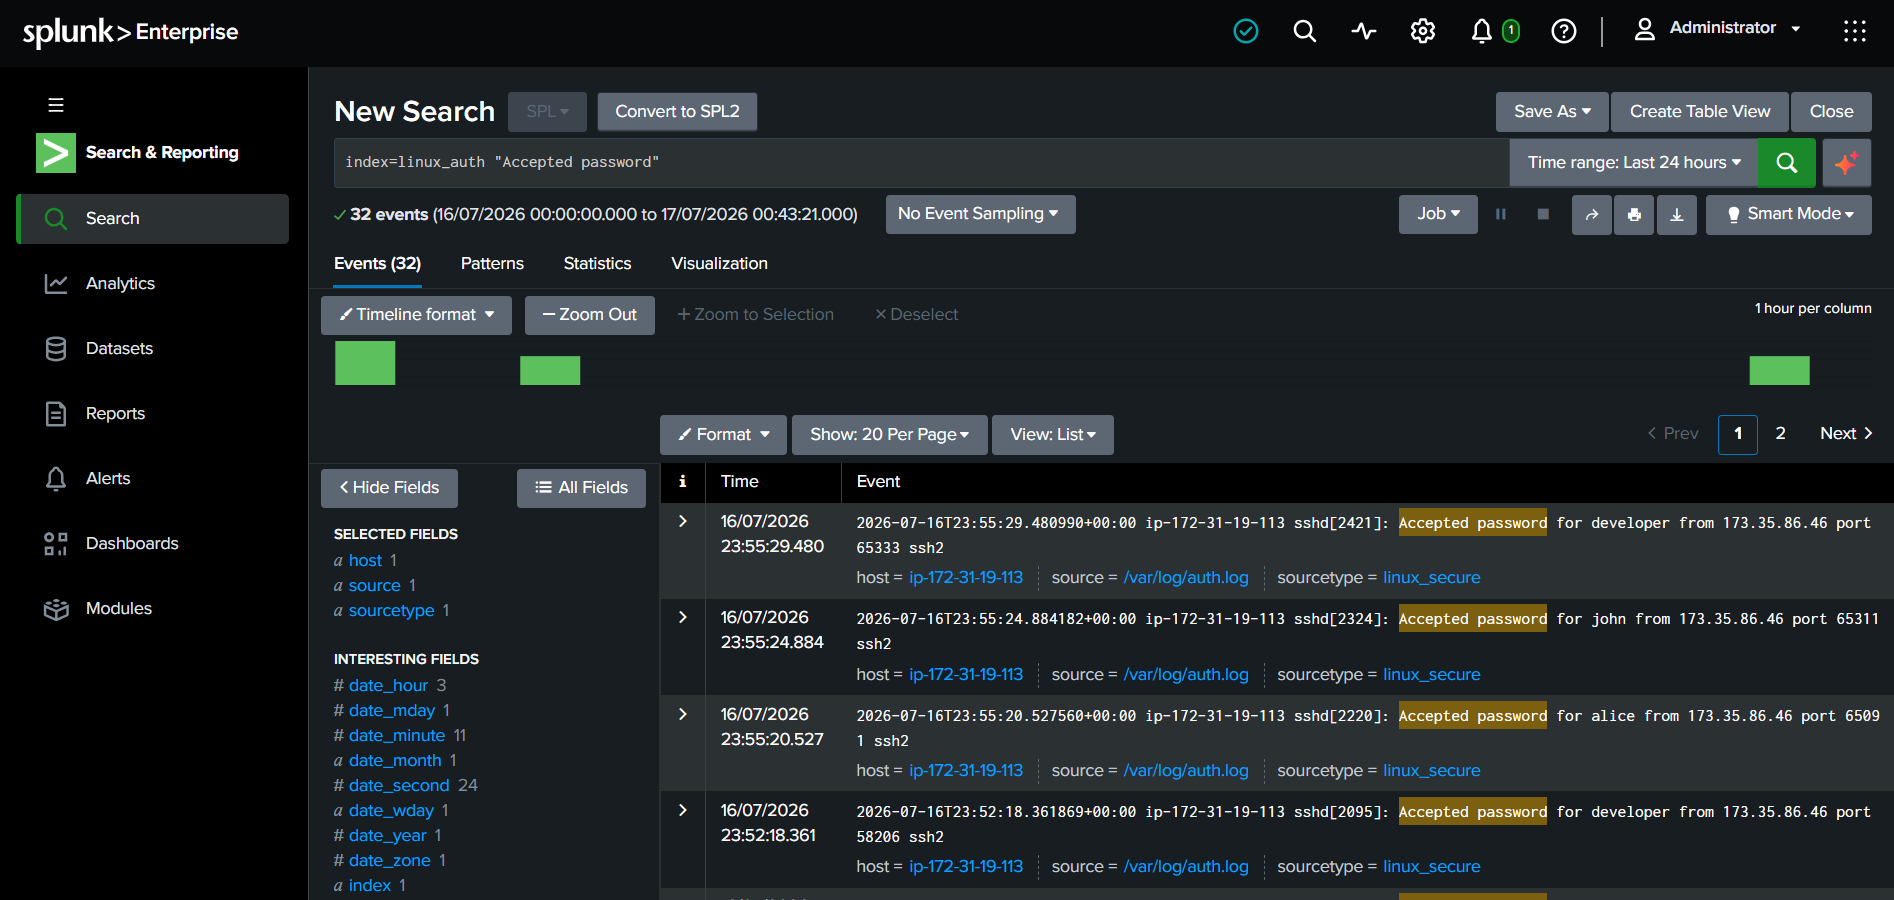Print the search results
Image resolution: width=1894 pixels, height=900 pixels.
(1634, 215)
